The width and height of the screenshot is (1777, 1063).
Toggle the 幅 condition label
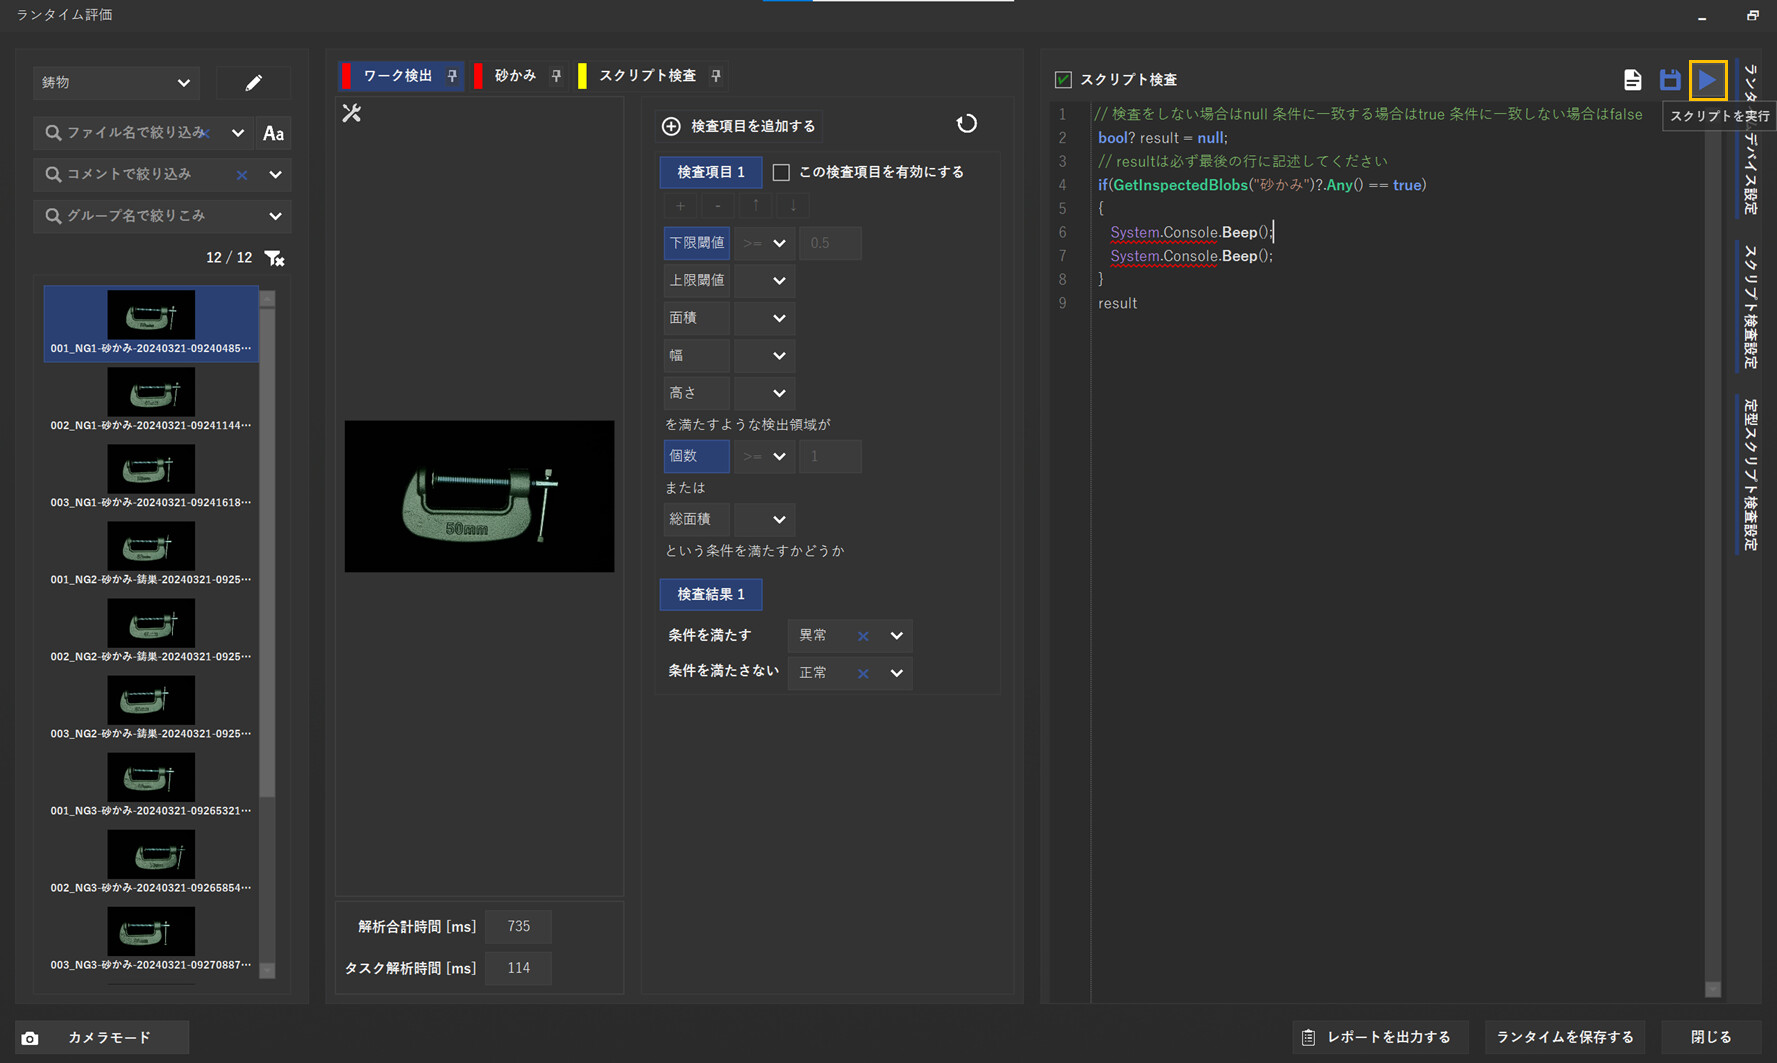pyautogui.click(x=696, y=356)
